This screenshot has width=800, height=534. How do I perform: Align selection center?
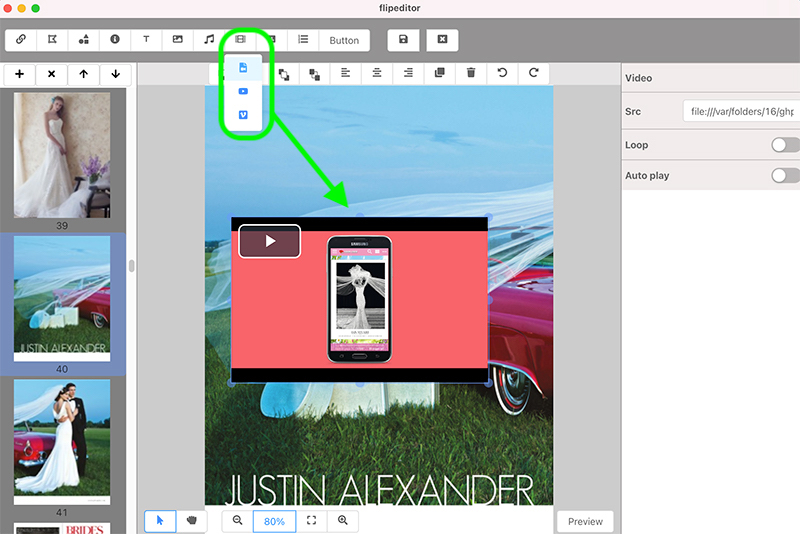[377, 73]
